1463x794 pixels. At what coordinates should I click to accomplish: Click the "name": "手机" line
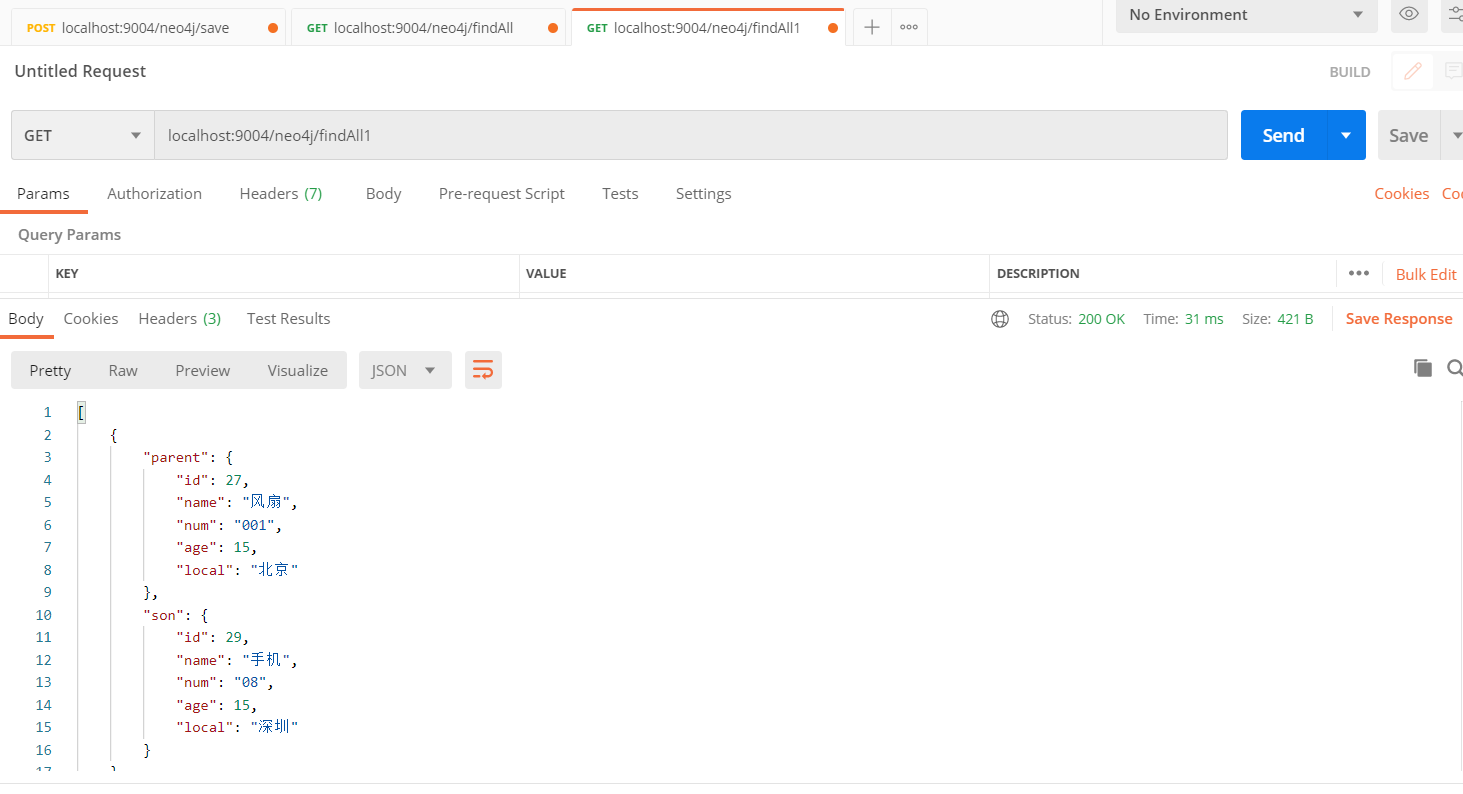coord(238,660)
